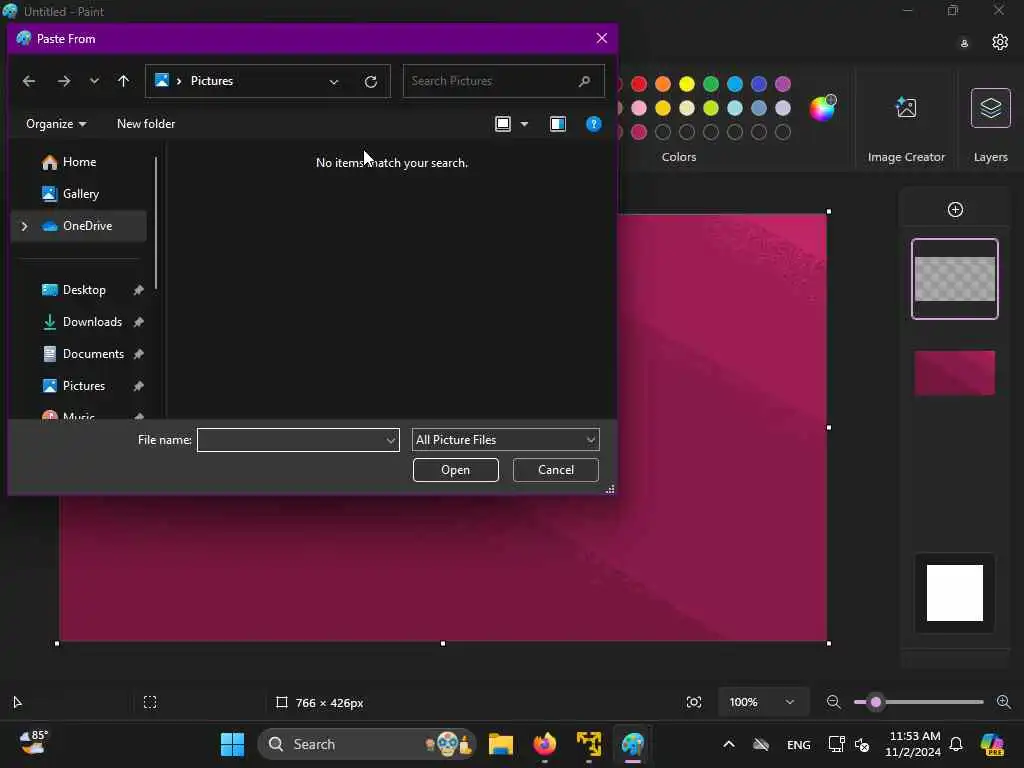Viewport: 1024px width, 768px height.
Task: Open the view options dropdown arrow
Action: (x=524, y=123)
